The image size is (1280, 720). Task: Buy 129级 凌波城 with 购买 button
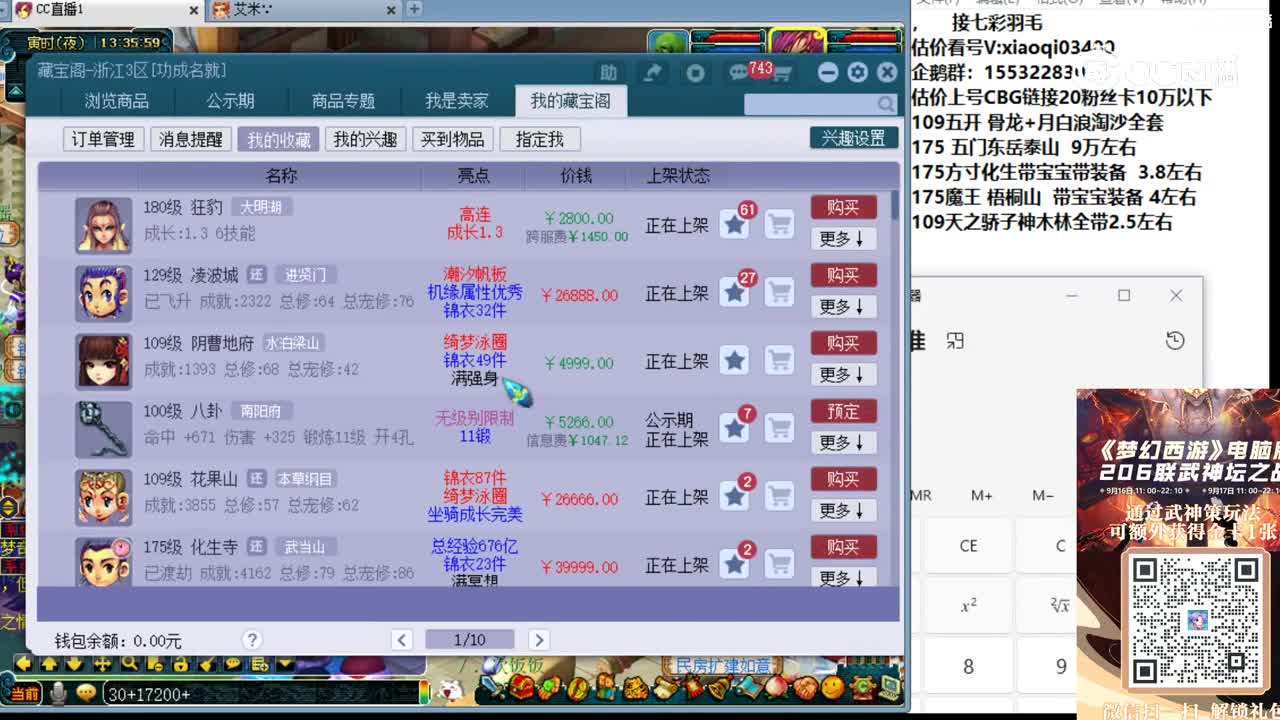[843, 275]
